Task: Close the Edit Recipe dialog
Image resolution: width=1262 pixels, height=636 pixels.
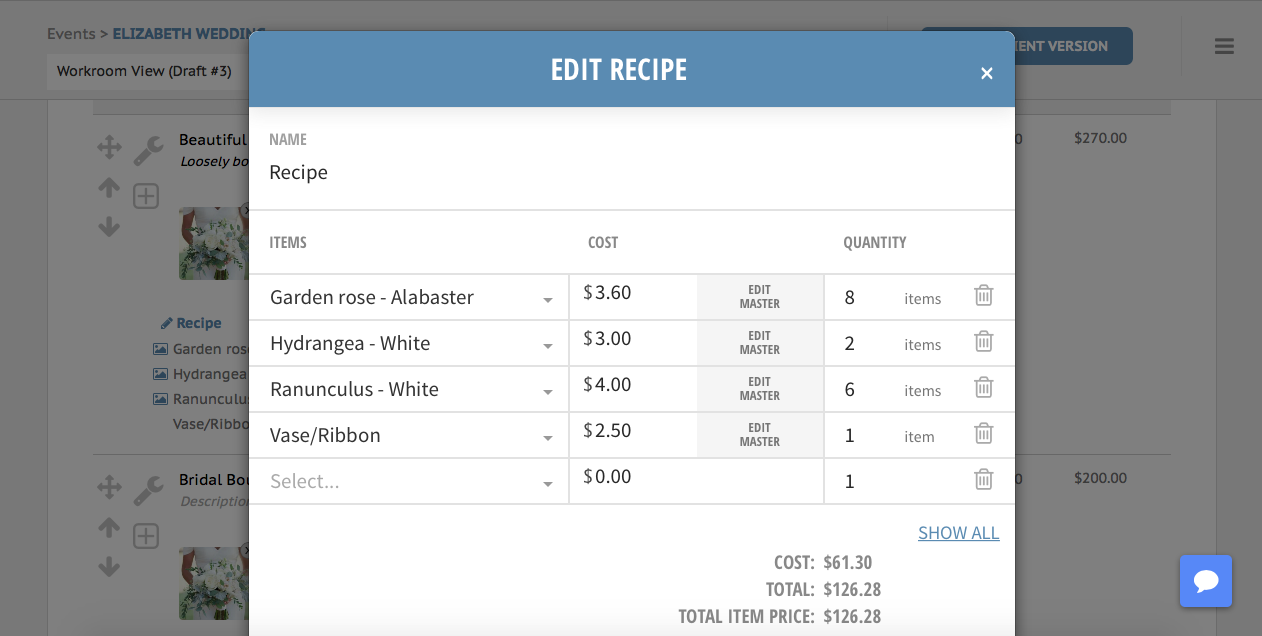Action: (986, 73)
